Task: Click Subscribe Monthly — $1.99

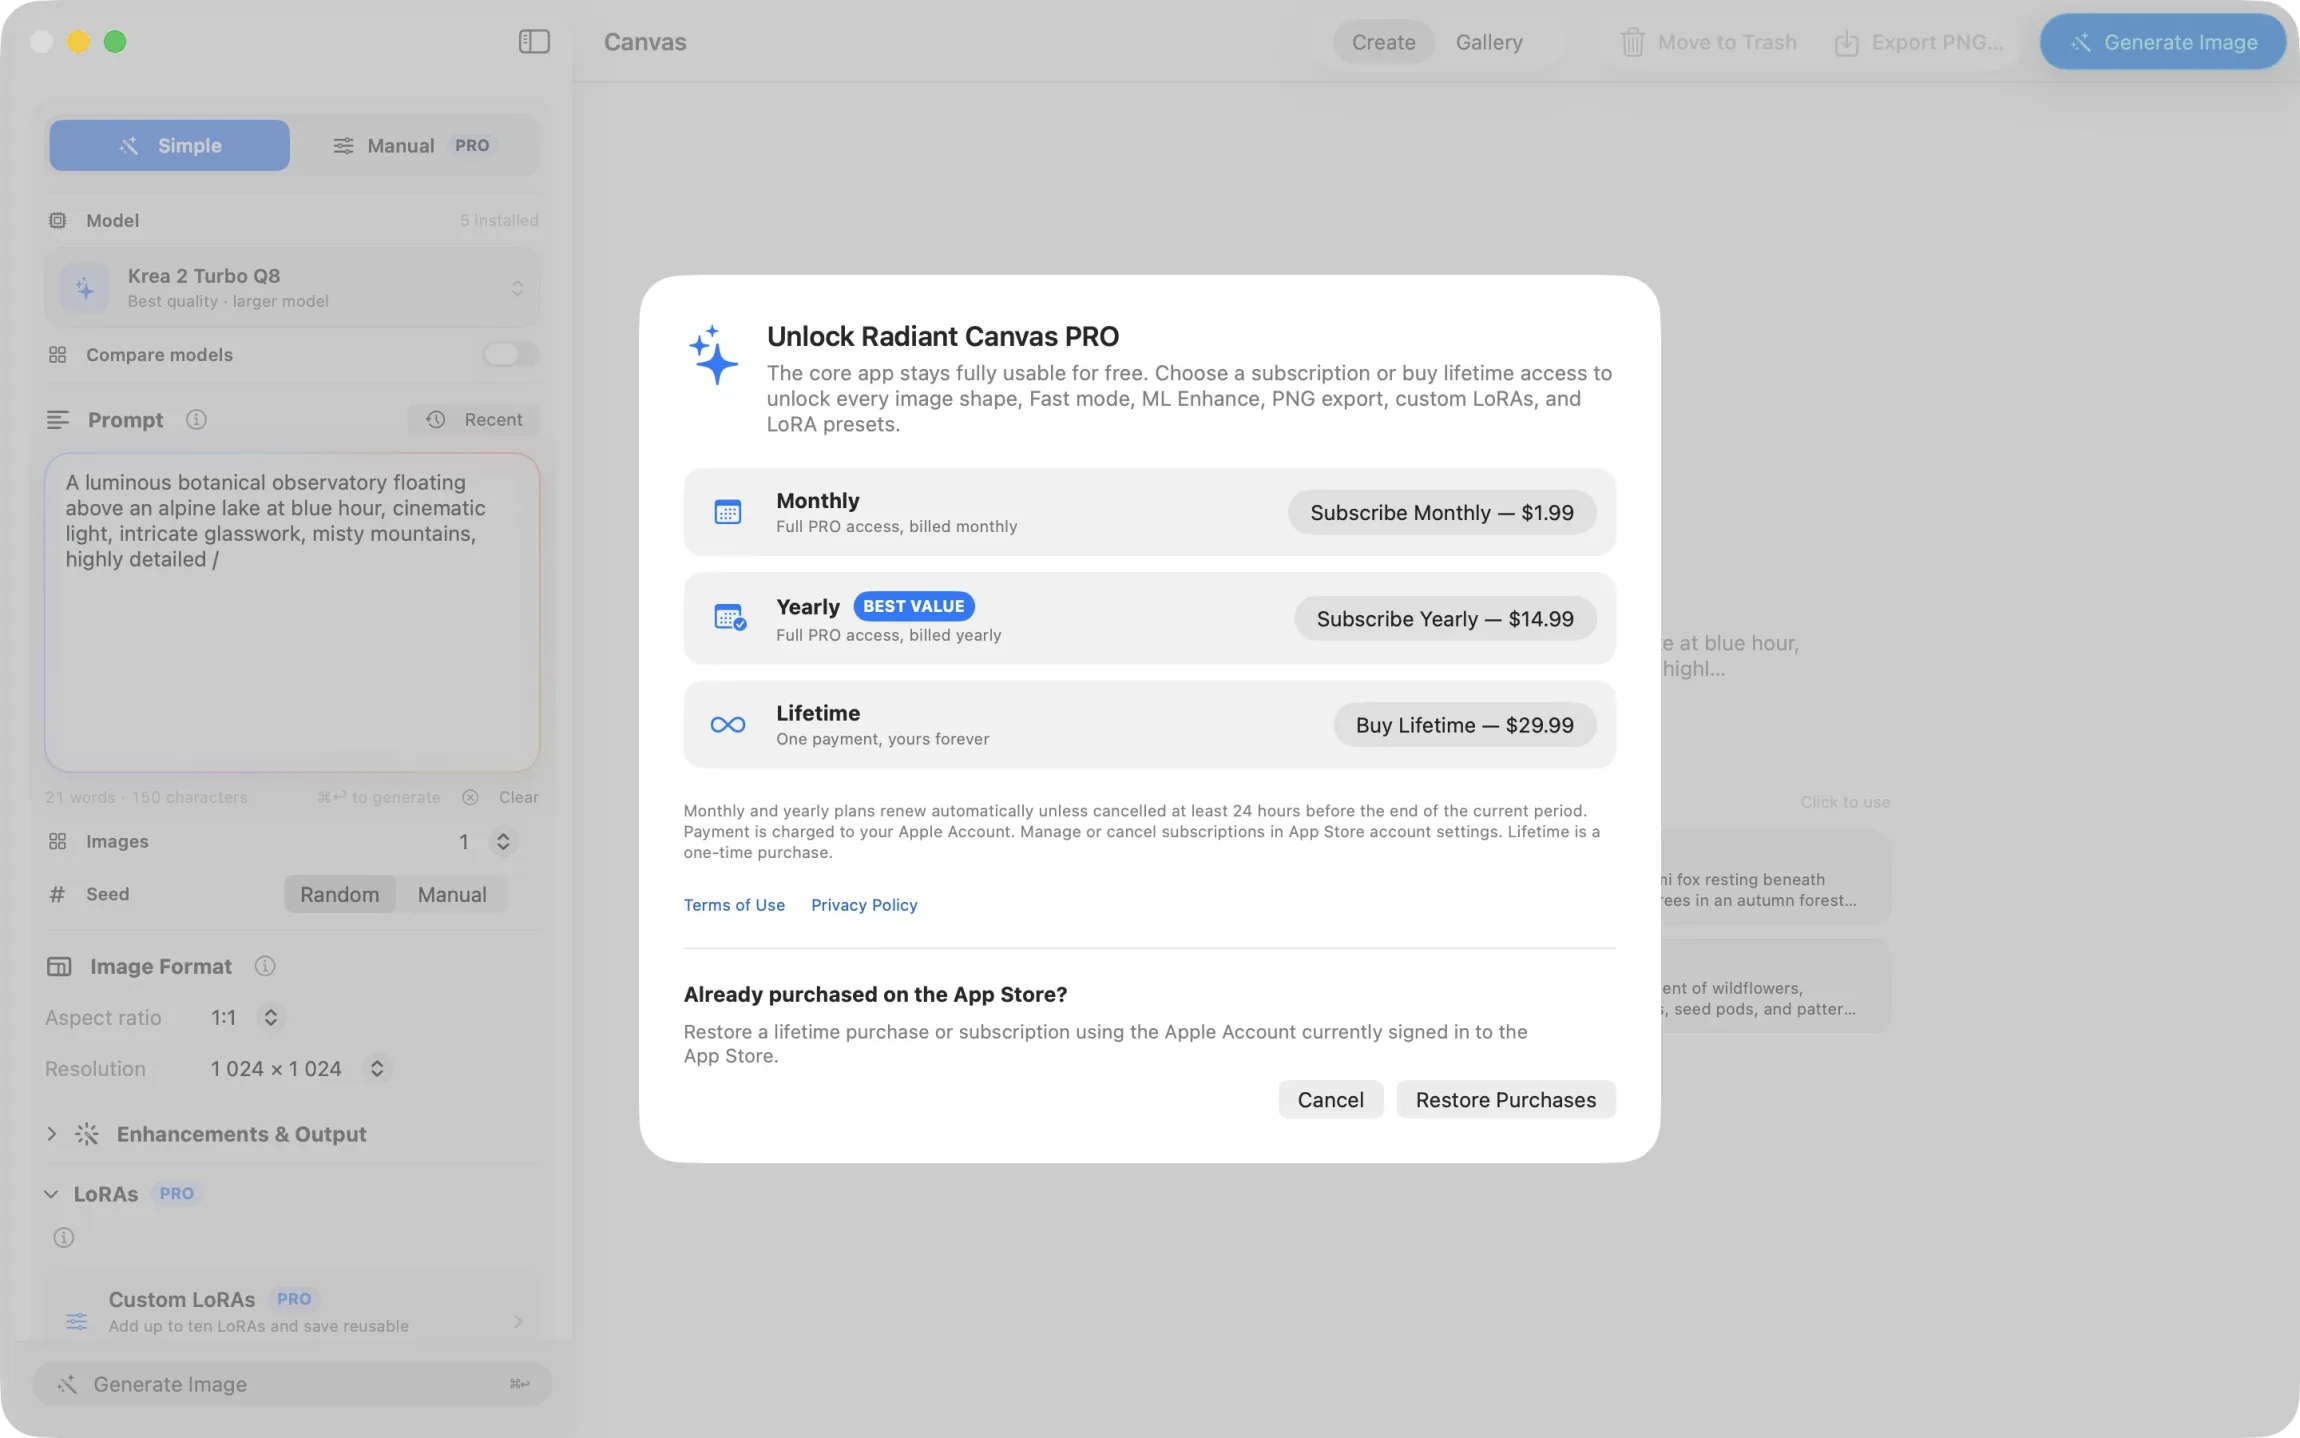Action: 1442,512
